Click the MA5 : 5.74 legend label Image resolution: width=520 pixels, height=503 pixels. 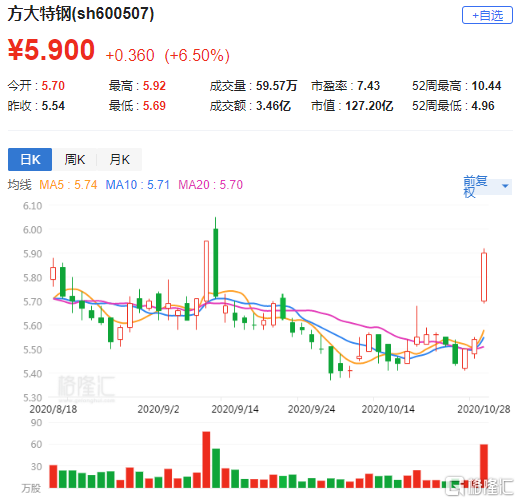coord(68,185)
